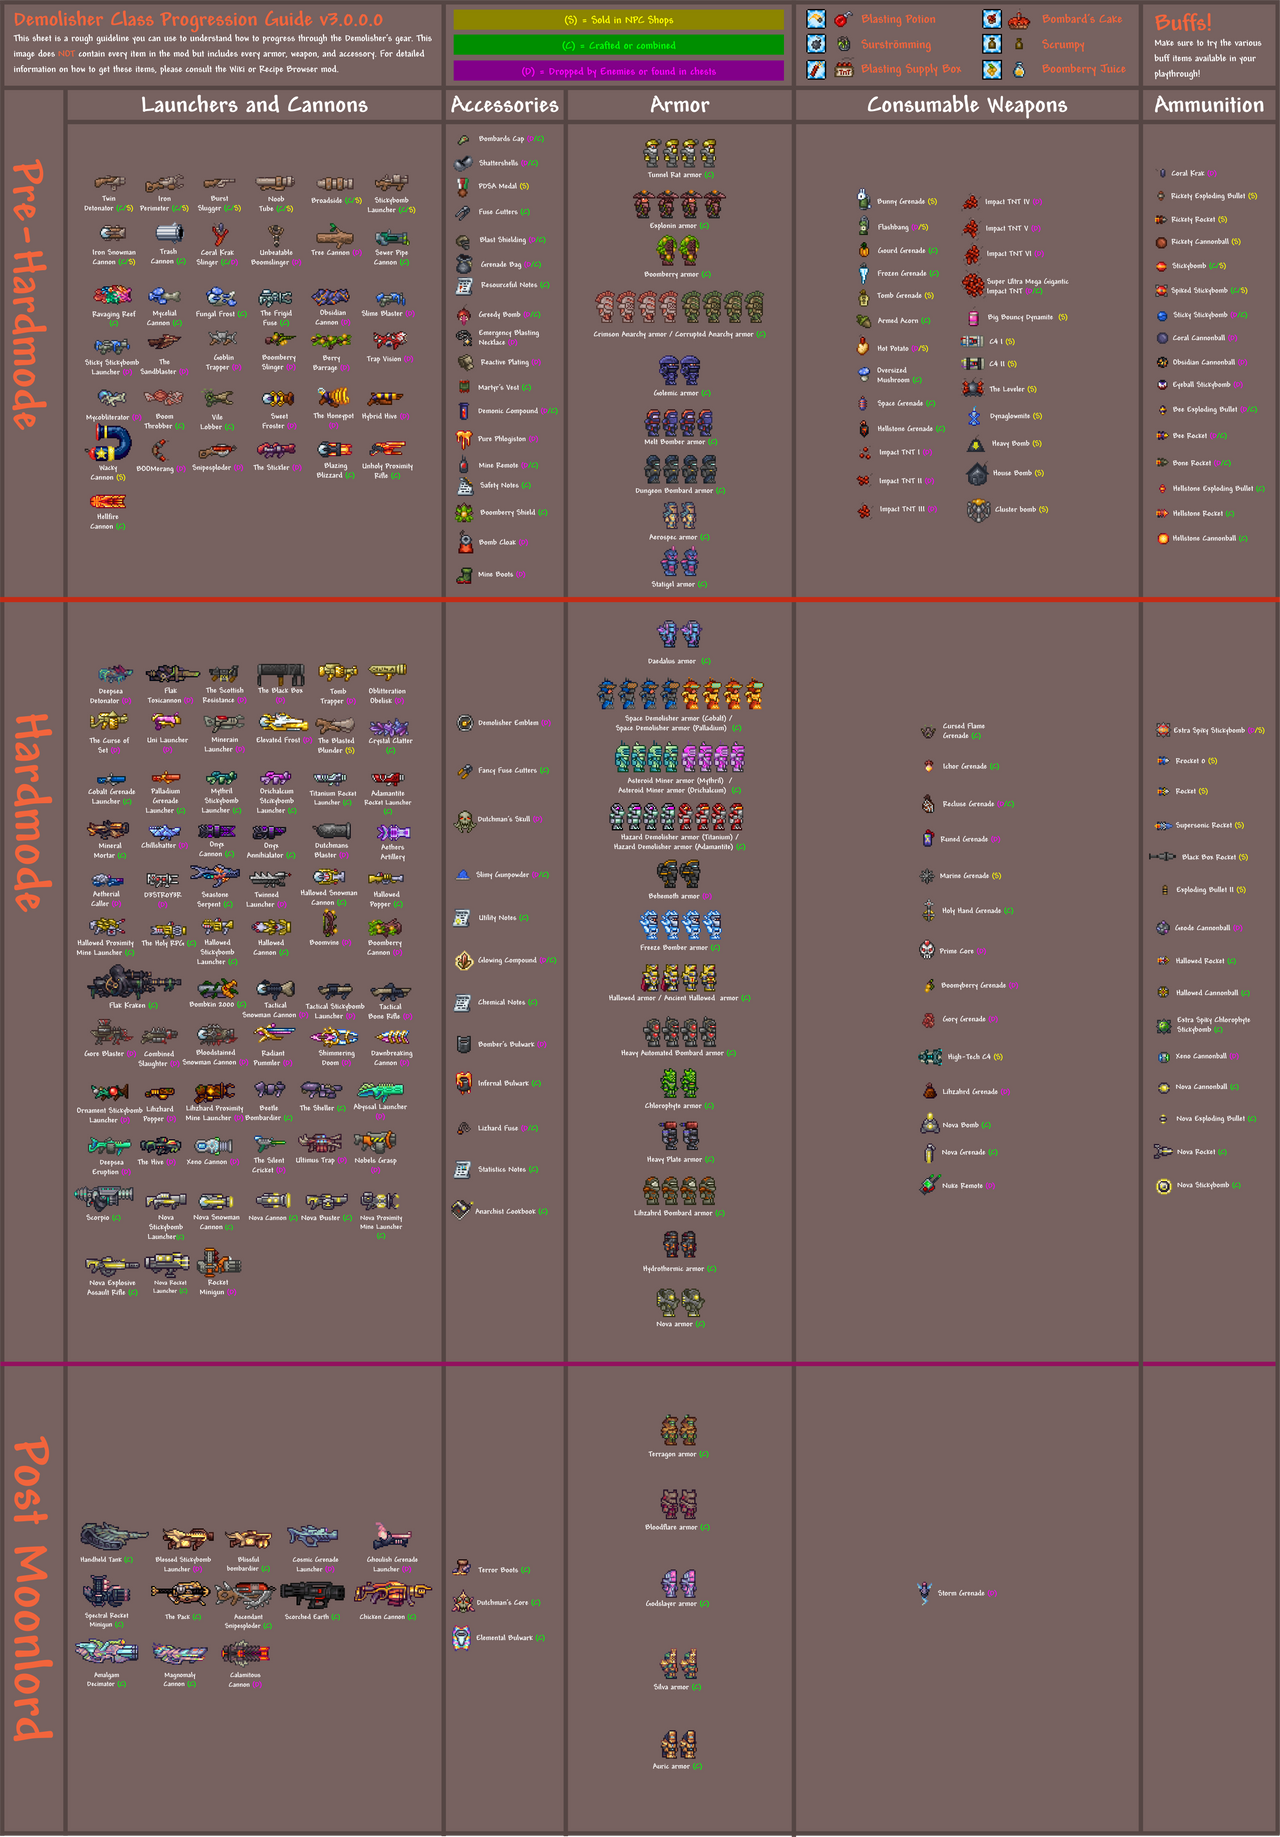The width and height of the screenshot is (1280, 1837).
Task: Click the 'Scrumpy' buff label
Action: click(x=1063, y=44)
